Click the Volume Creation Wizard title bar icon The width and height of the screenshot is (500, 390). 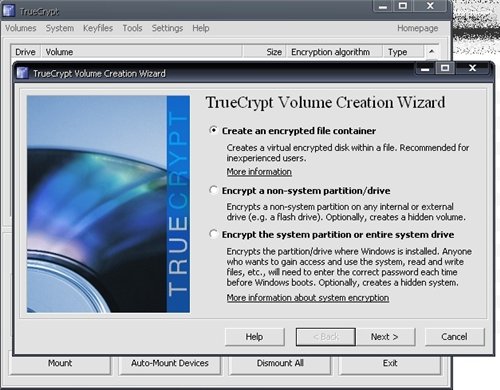(22, 73)
